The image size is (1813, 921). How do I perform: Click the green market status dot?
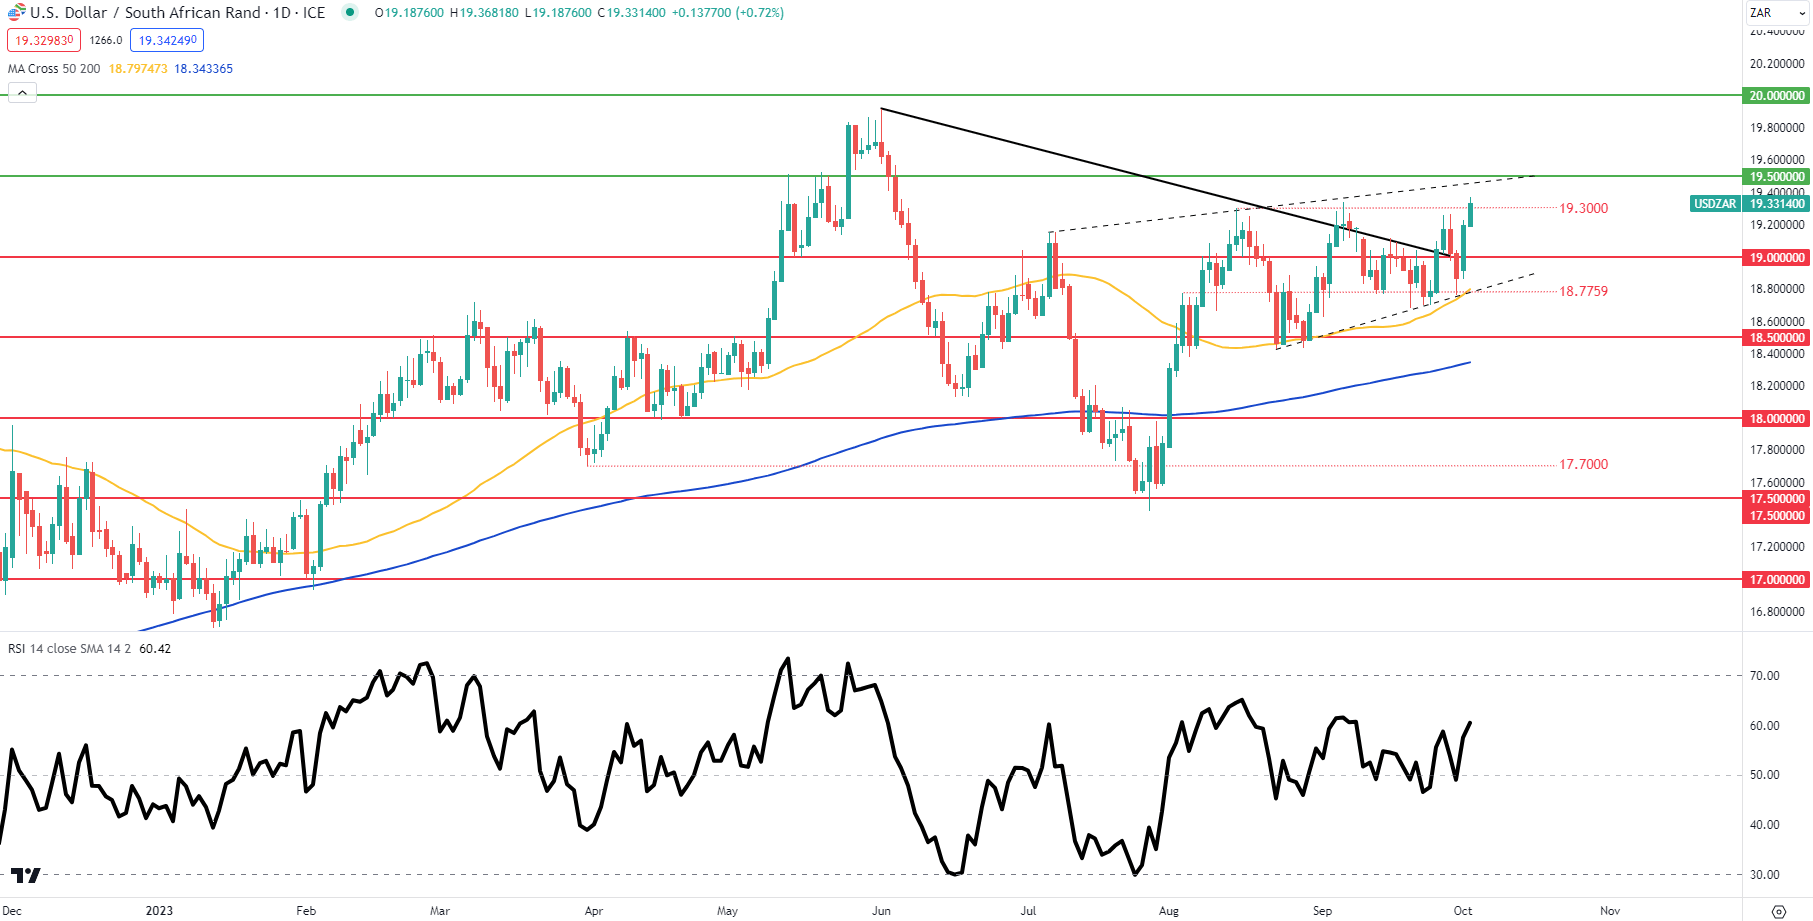(x=349, y=13)
